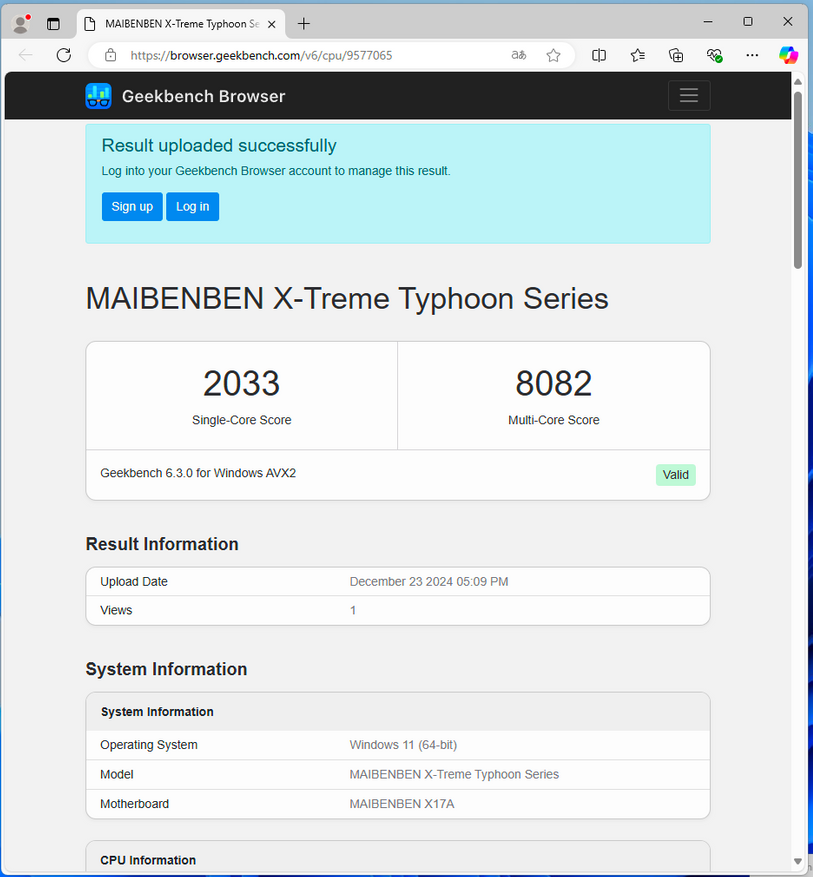Toggle split screen view icon
Viewport: 813px width, 877px height.
point(599,55)
